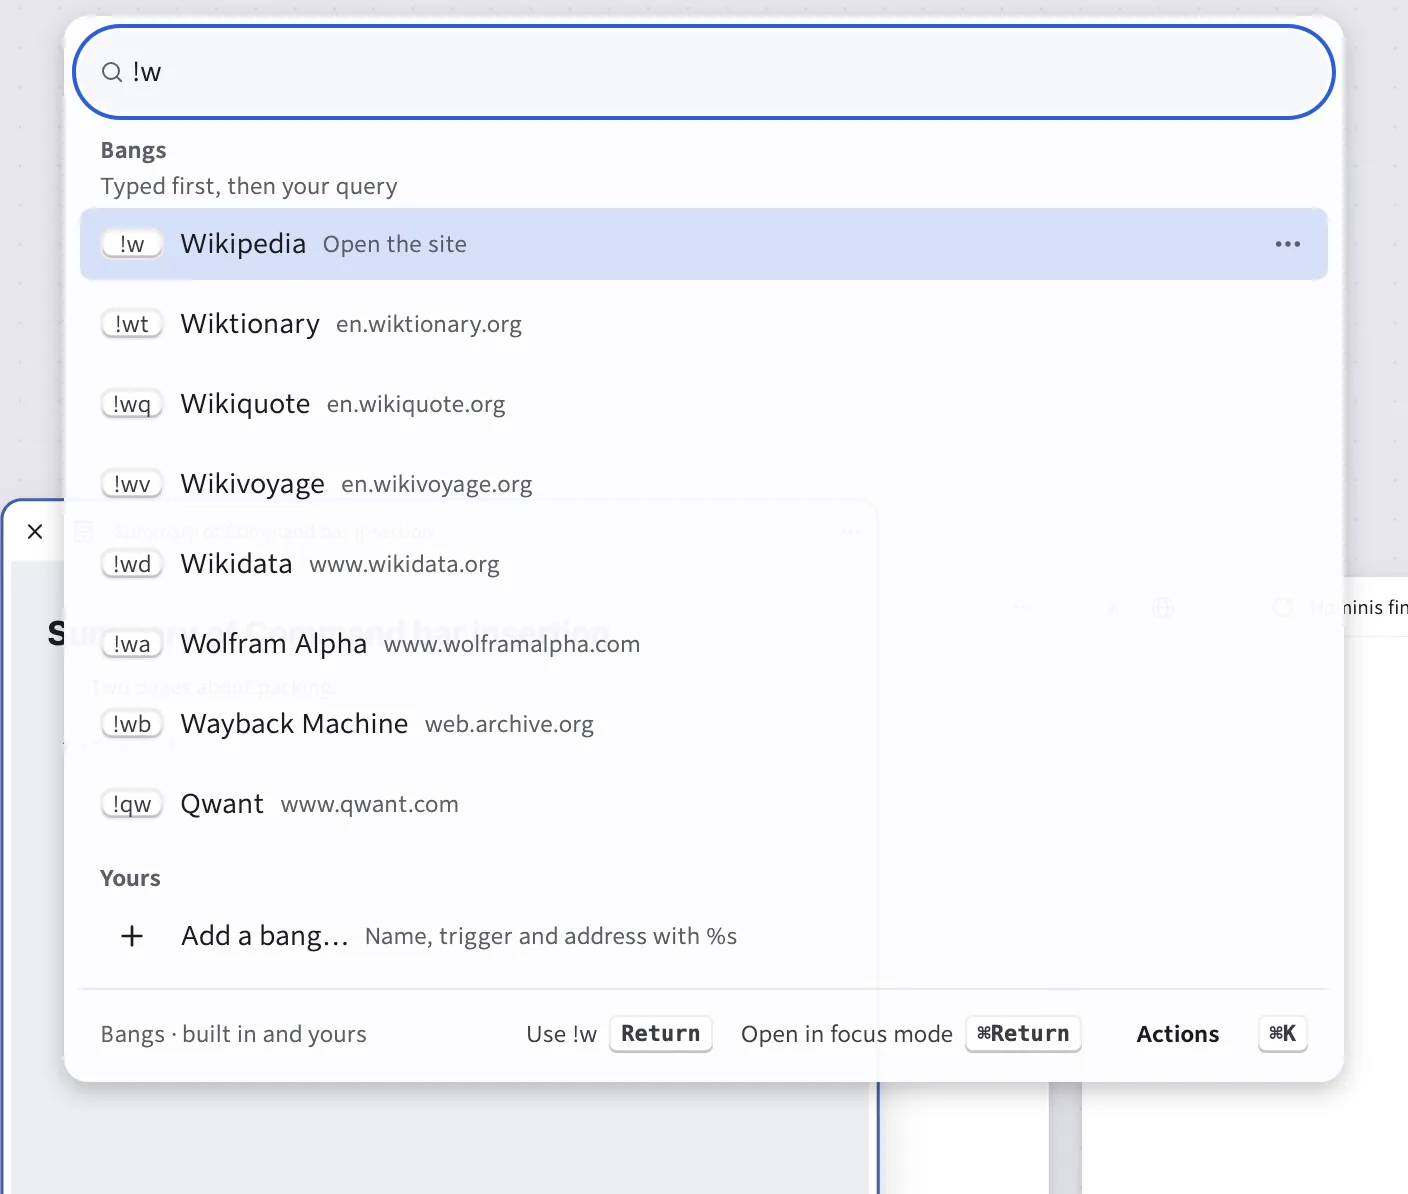1408x1194 pixels.
Task: Click the ⌘Return focus mode shortcut button
Action: point(1023,1034)
